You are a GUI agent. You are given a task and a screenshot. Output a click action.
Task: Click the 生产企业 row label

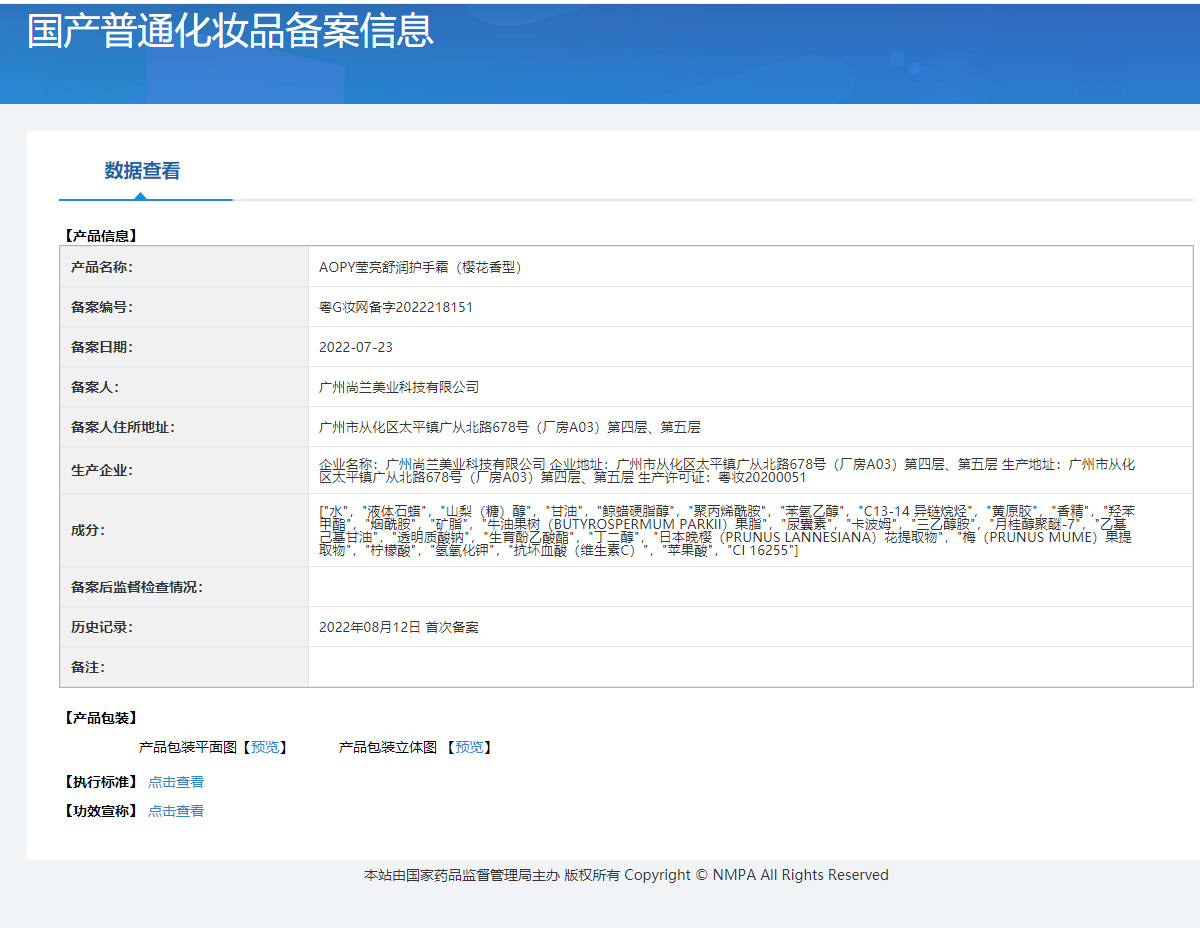click(x=102, y=470)
